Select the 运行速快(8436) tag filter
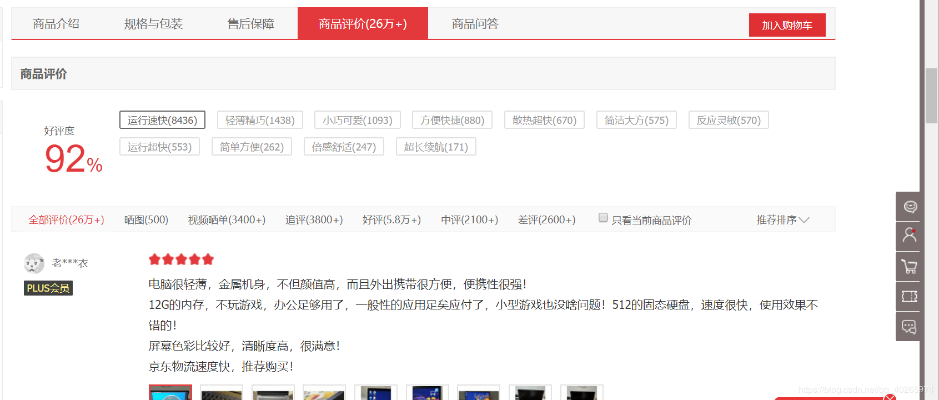939x400 pixels. click(x=162, y=120)
